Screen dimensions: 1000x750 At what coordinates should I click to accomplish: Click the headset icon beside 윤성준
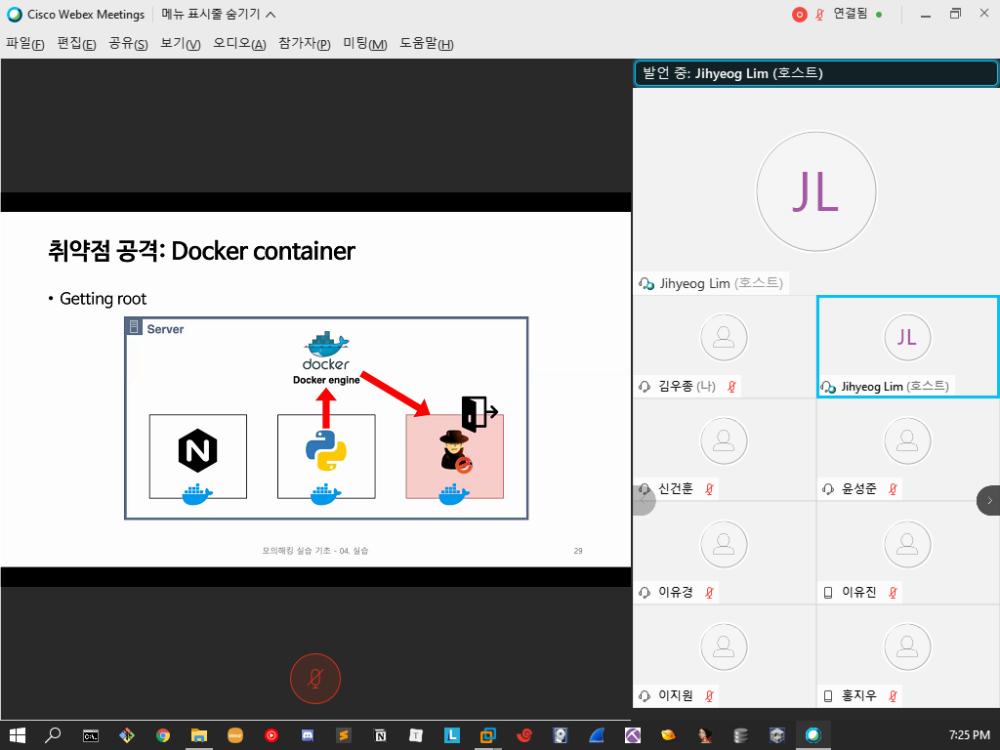click(828, 489)
